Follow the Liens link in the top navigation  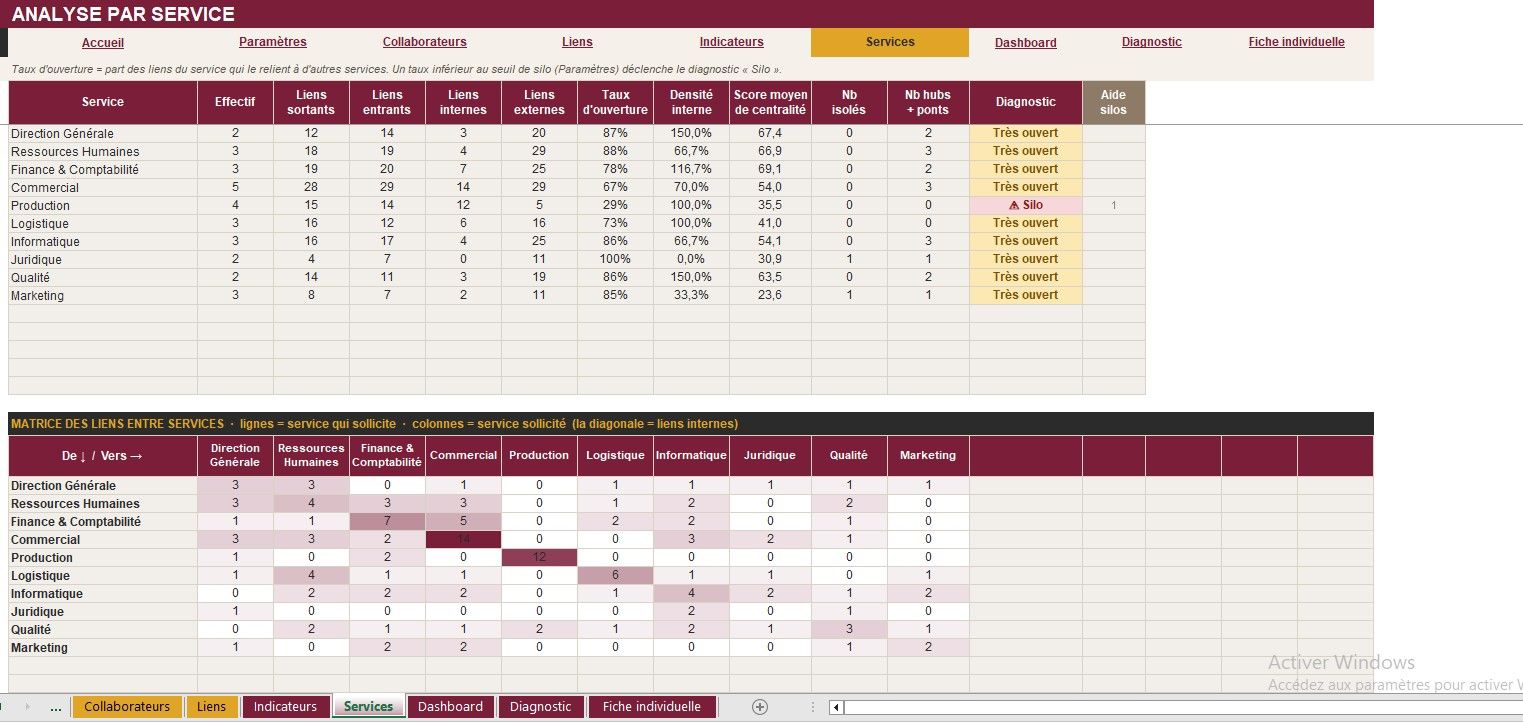point(577,42)
